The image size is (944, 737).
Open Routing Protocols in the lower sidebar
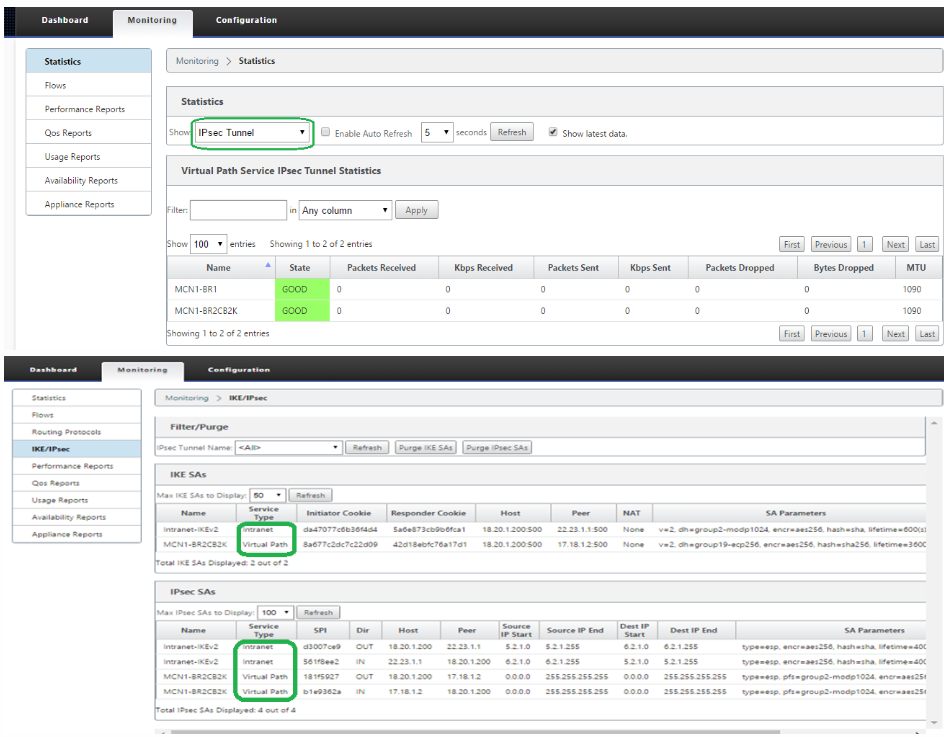(66, 432)
